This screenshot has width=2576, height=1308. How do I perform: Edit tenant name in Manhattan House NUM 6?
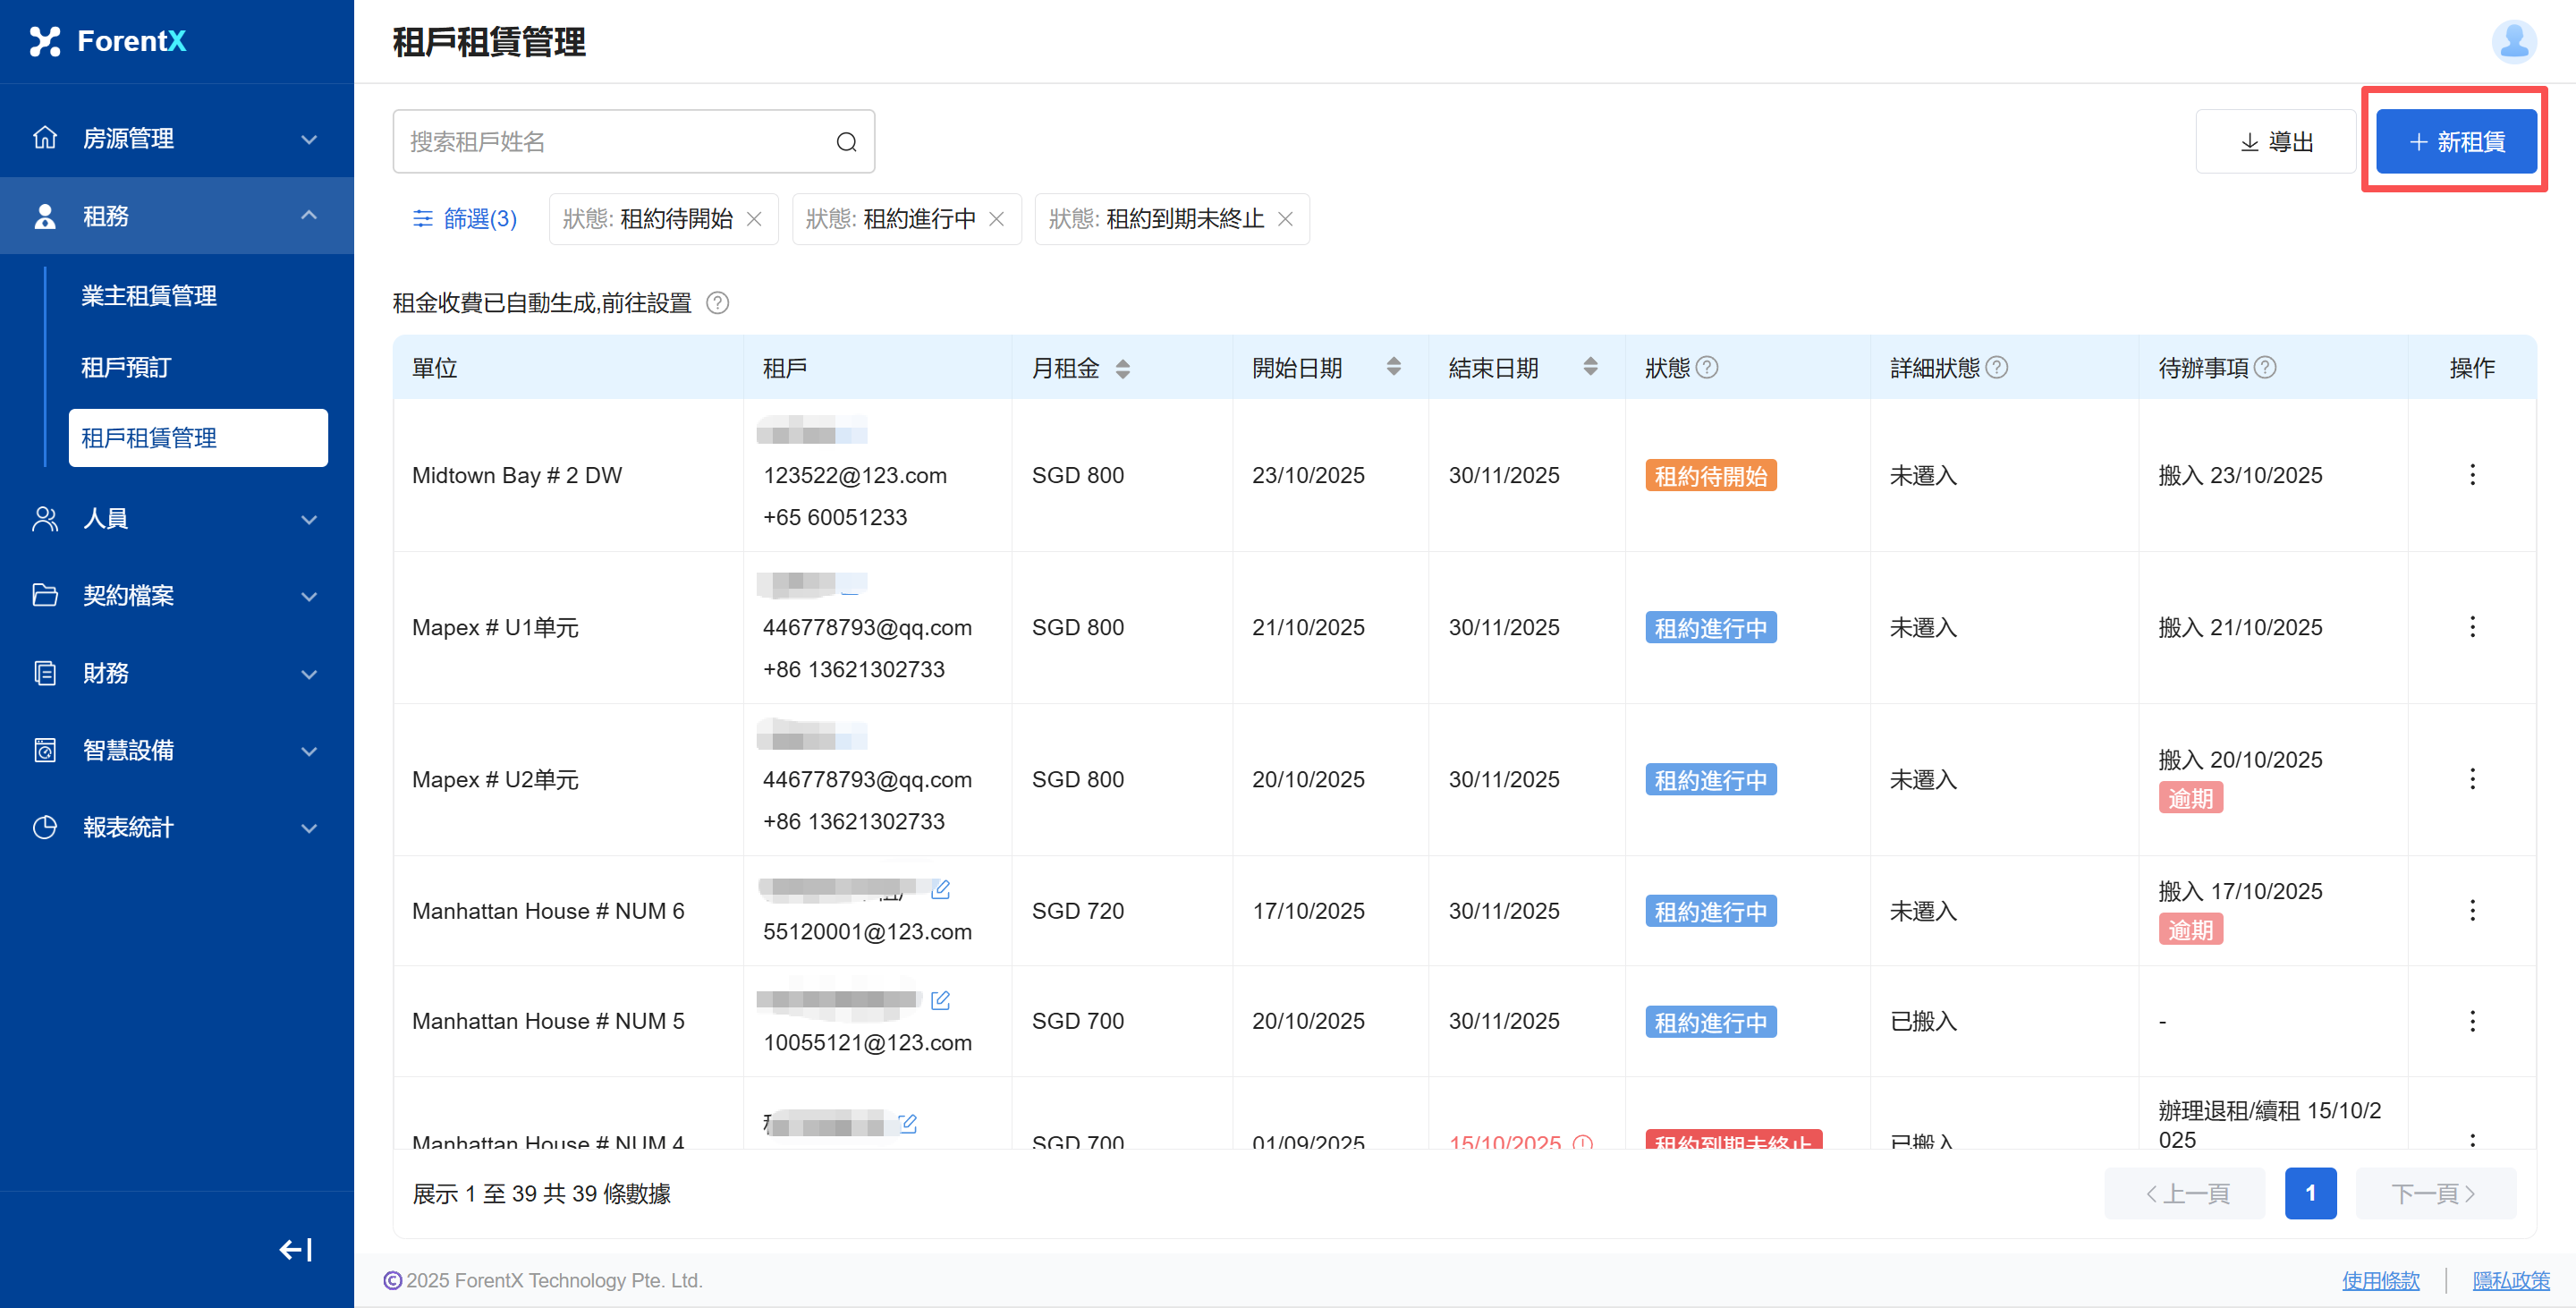[940, 888]
